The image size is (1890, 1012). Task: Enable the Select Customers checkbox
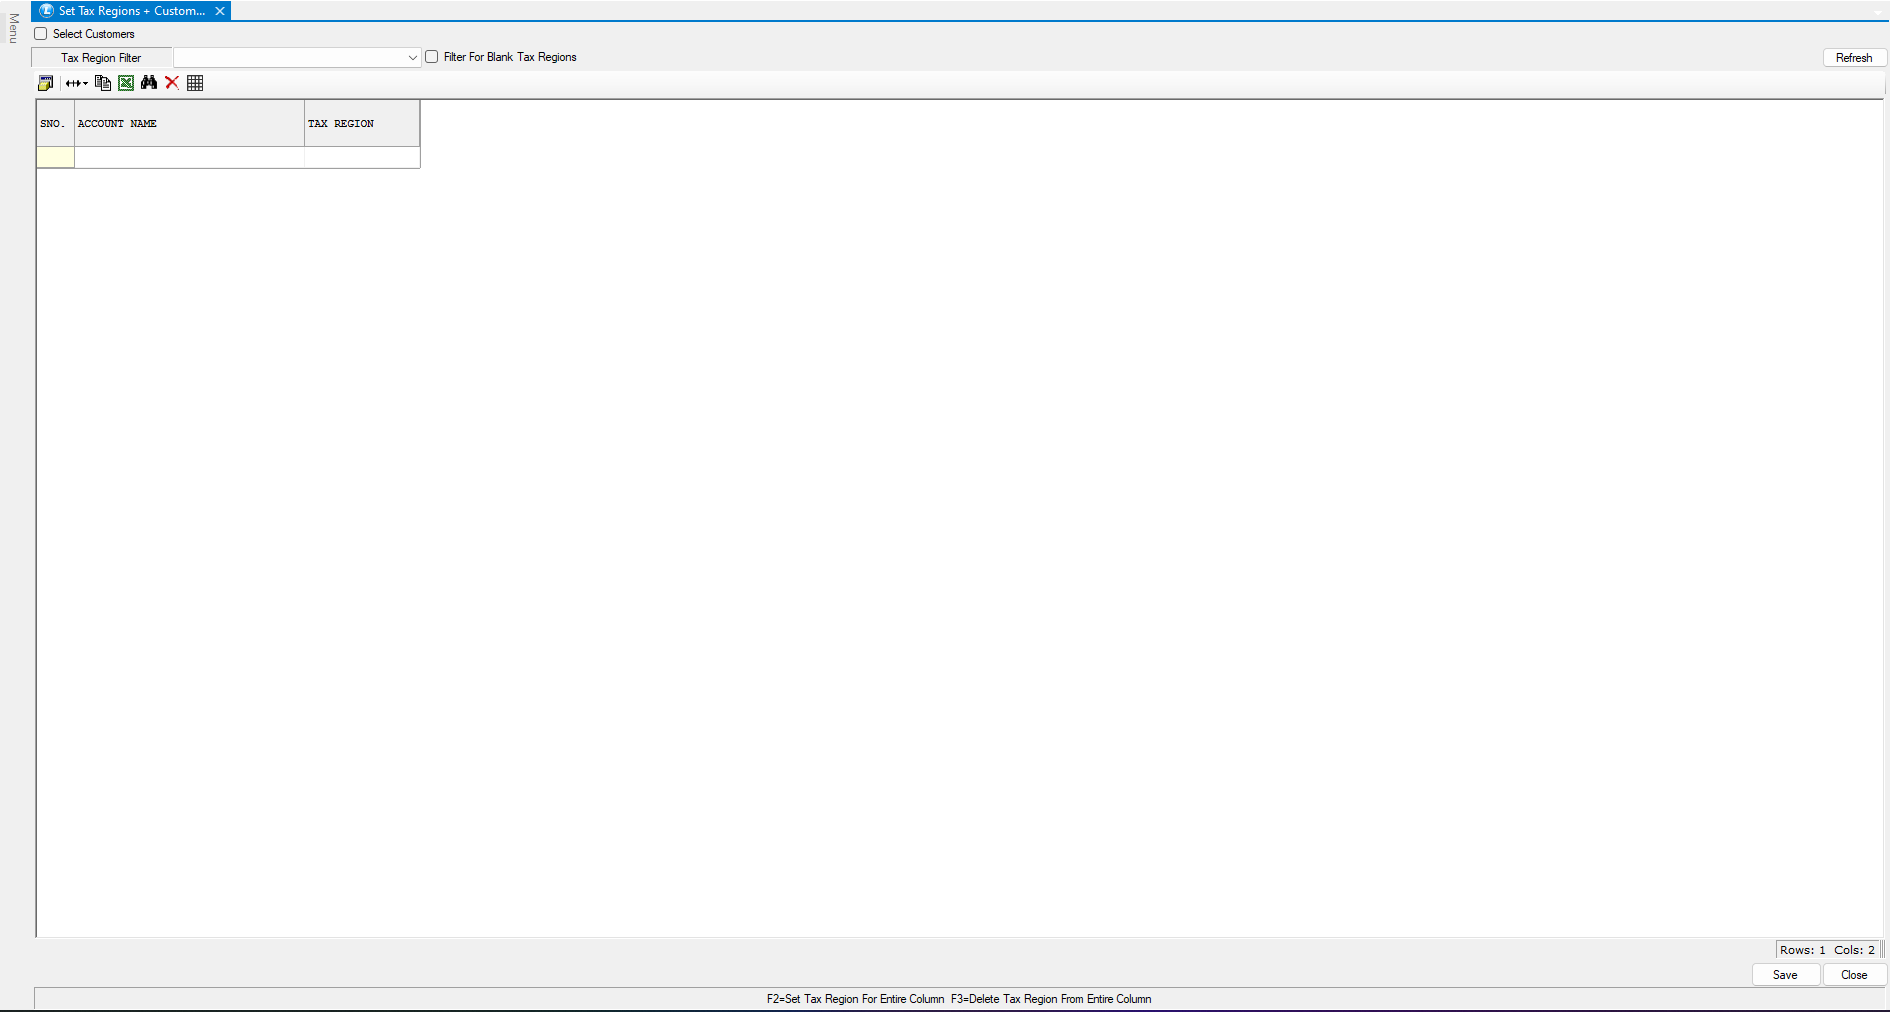point(41,34)
